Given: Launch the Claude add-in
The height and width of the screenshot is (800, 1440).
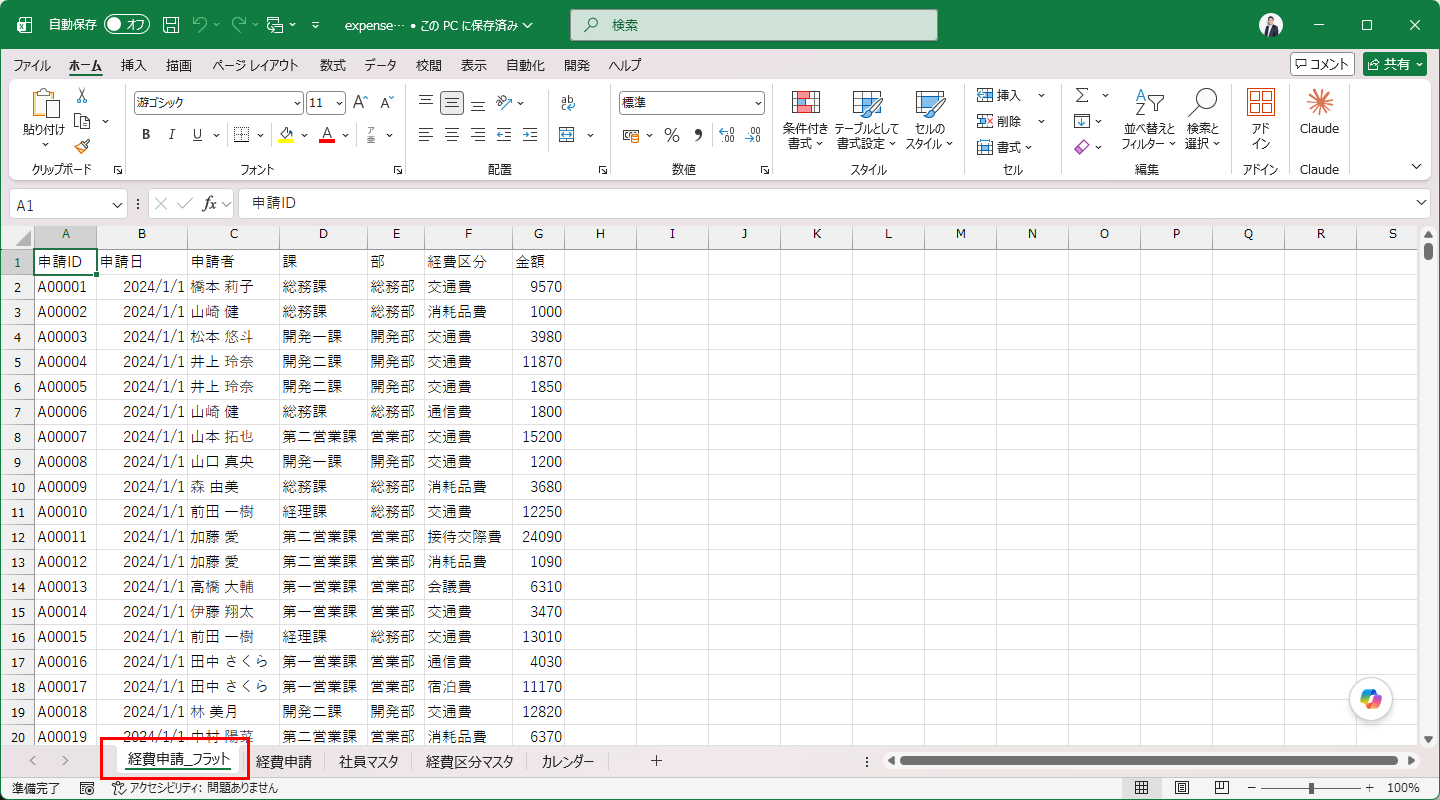Looking at the screenshot, I should click(1319, 113).
